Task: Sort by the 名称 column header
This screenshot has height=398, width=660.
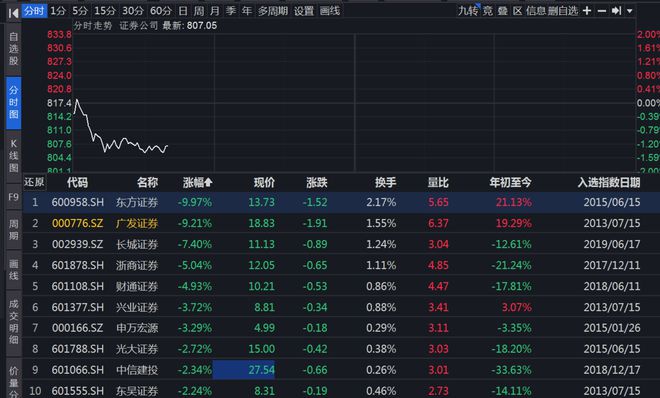Action: (x=147, y=183)
